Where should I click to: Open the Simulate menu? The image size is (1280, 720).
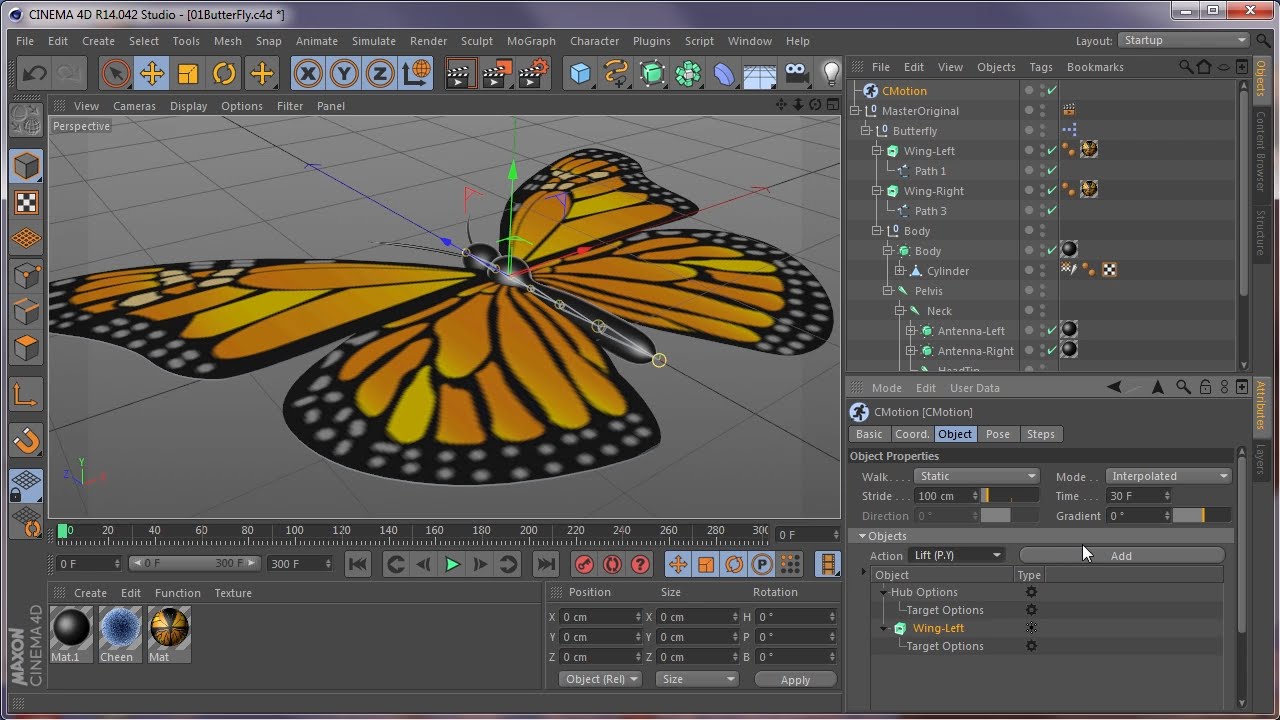(374, 41)
